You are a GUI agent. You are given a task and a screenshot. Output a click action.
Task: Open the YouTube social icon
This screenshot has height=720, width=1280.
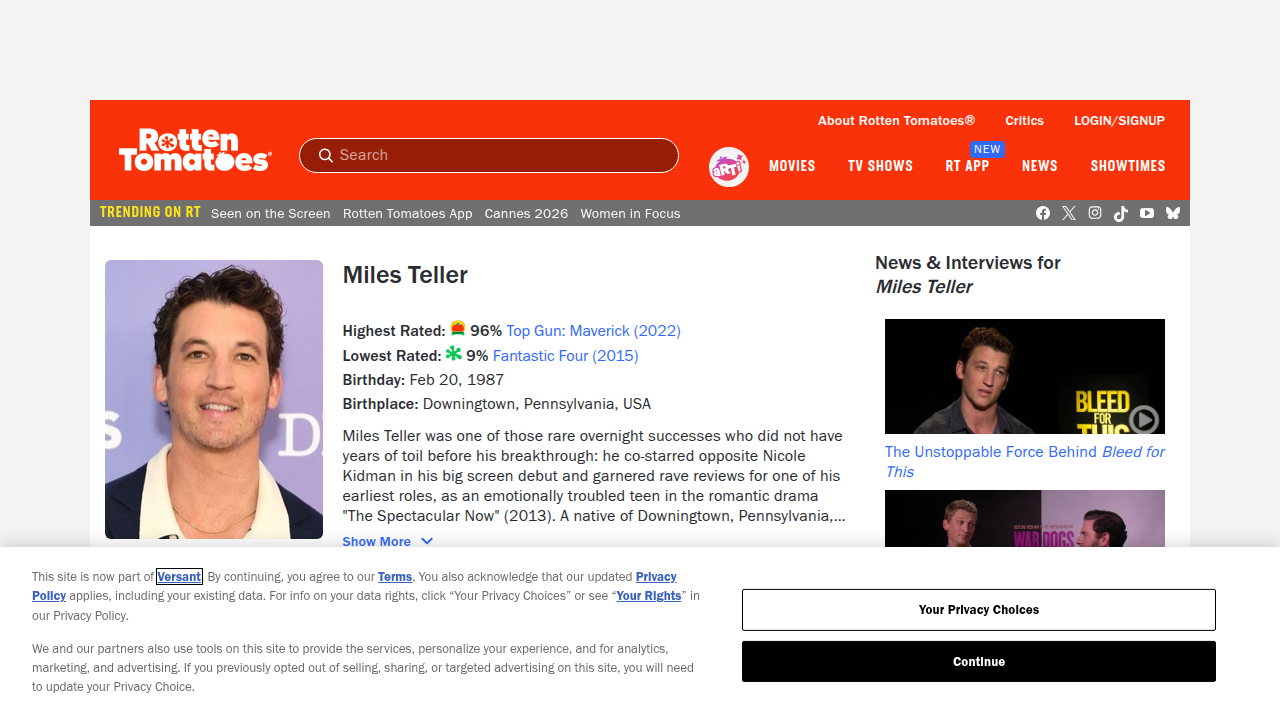1147,213
